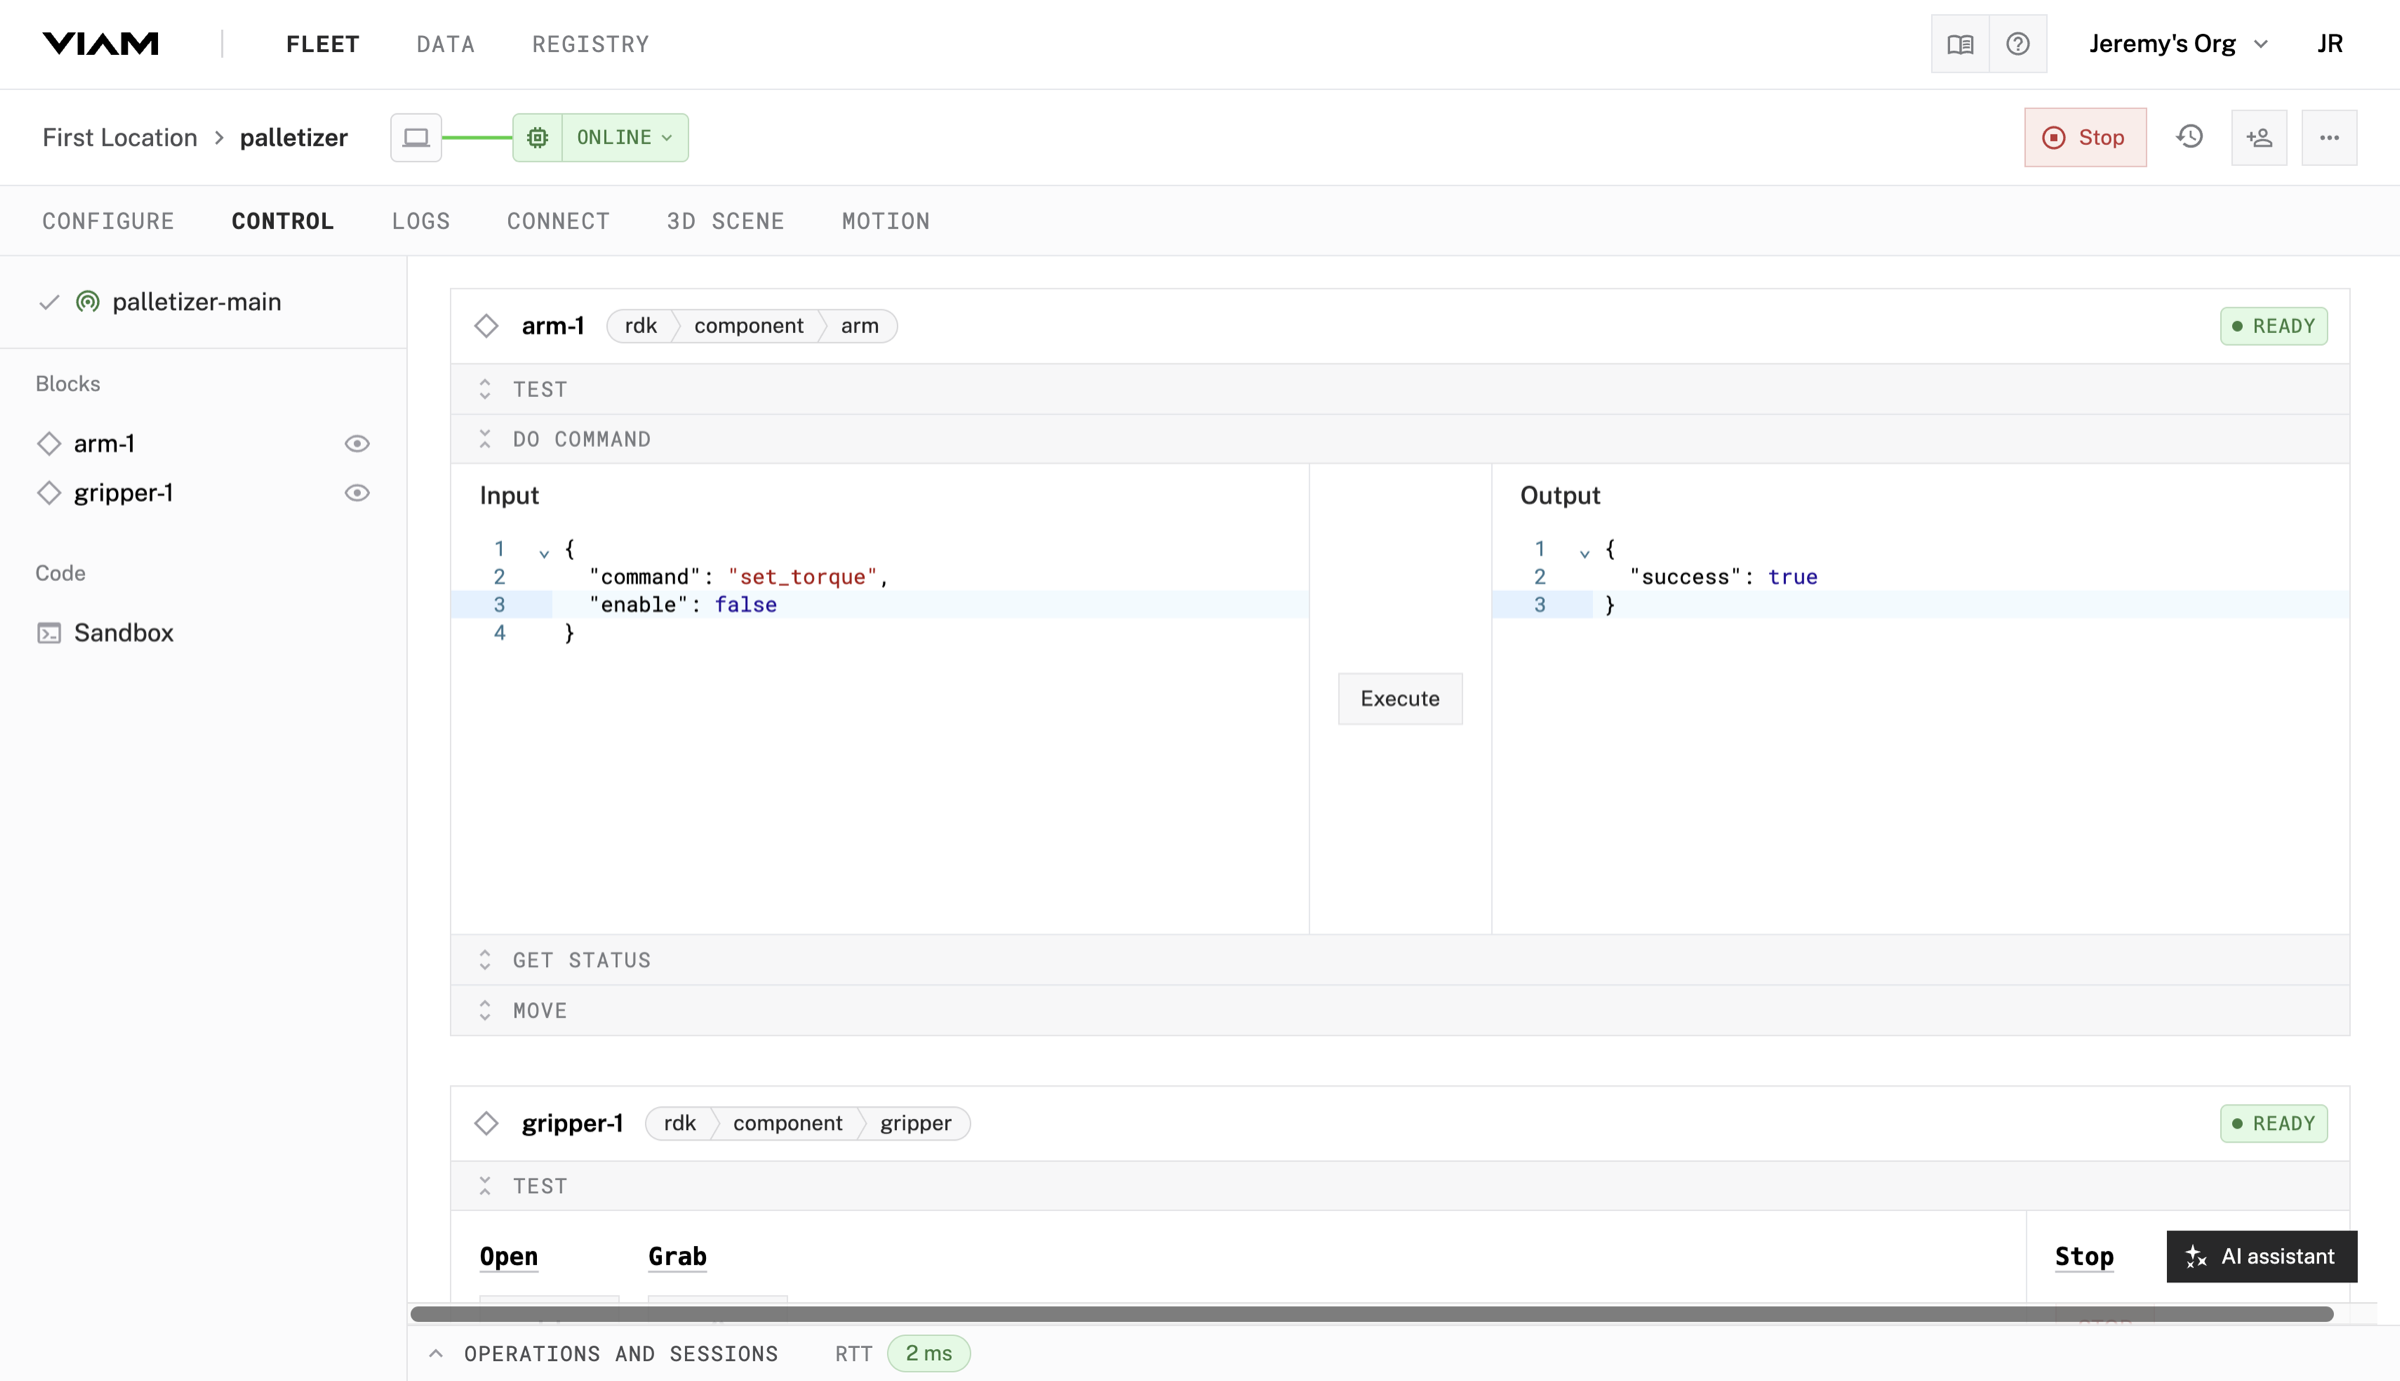The width and height of the screenshot is (2400, 1381).
Task: Click the help question mark icon
Action: click(2018, 44)
